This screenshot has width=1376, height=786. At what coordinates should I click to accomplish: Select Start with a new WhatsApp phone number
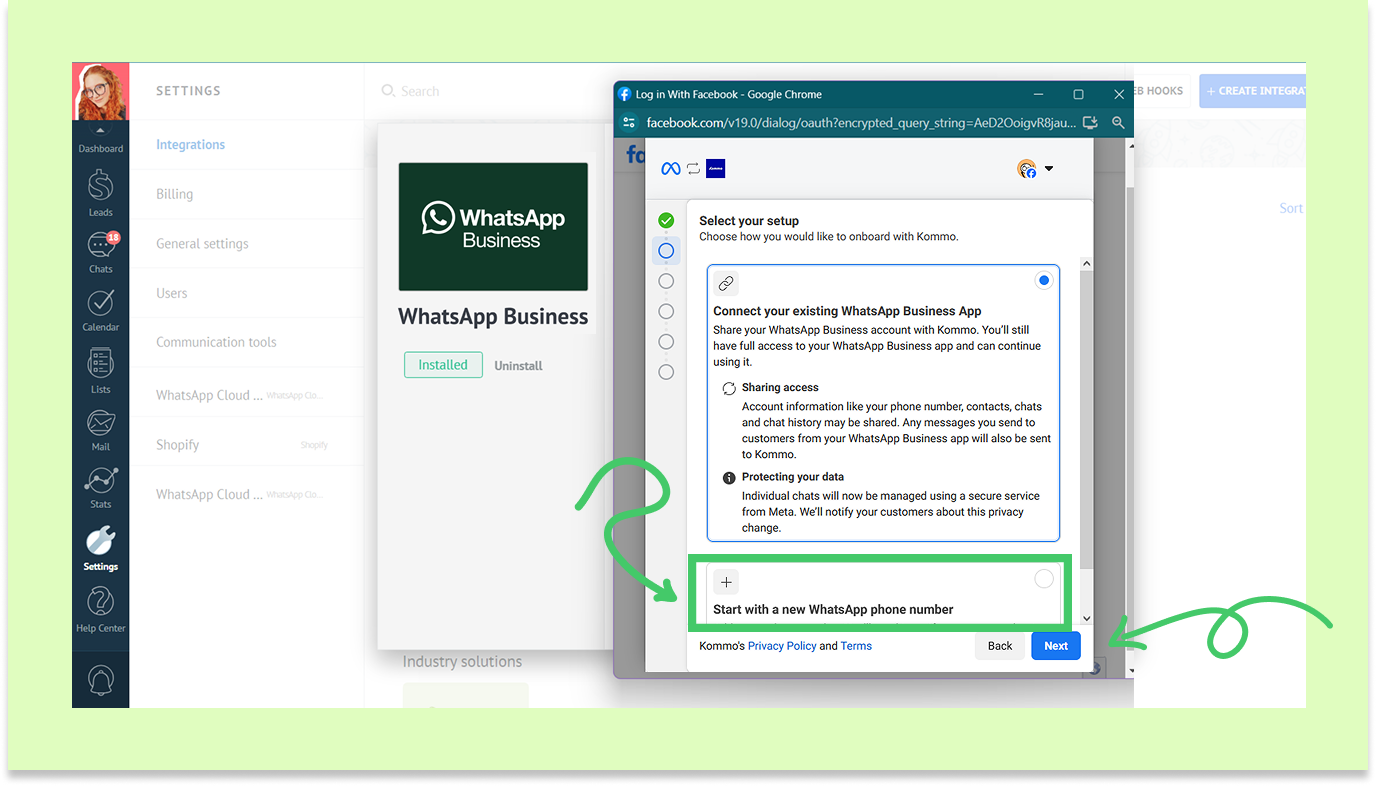(x=1044, y=579)
